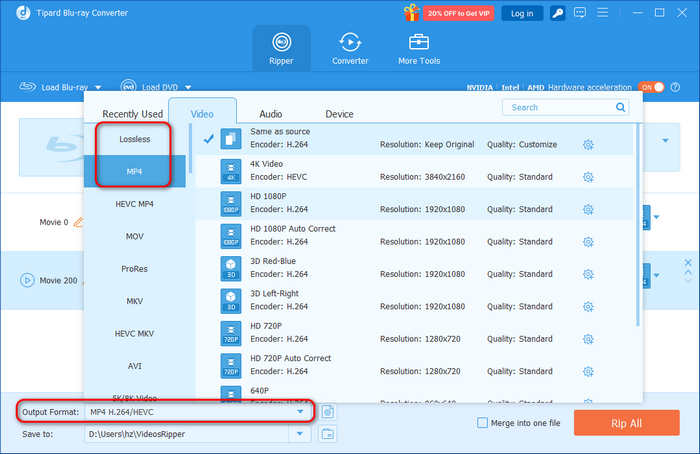Open settings gear for 3D Left-Right
The width and height of the screenshot is (700, 454).
pos(588,307)
